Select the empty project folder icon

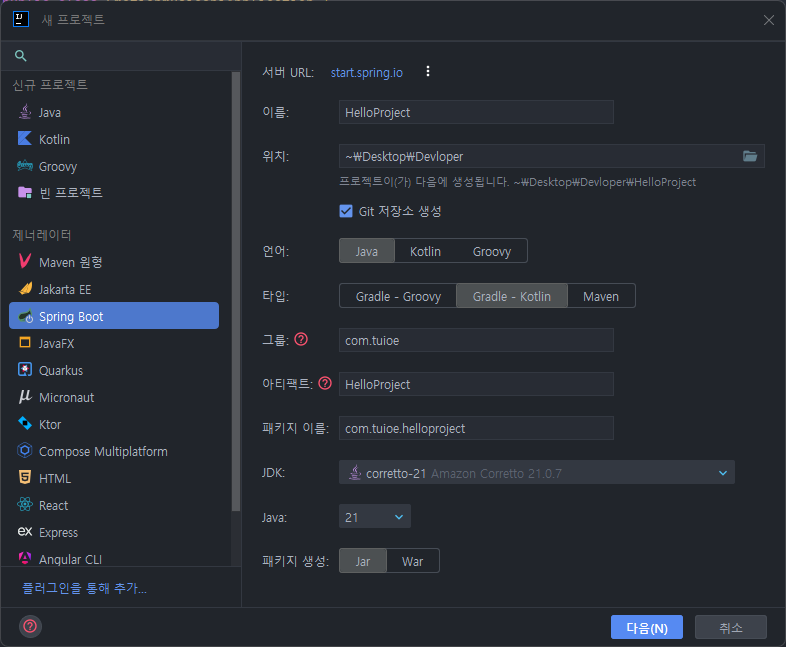(x=25, y=192)
